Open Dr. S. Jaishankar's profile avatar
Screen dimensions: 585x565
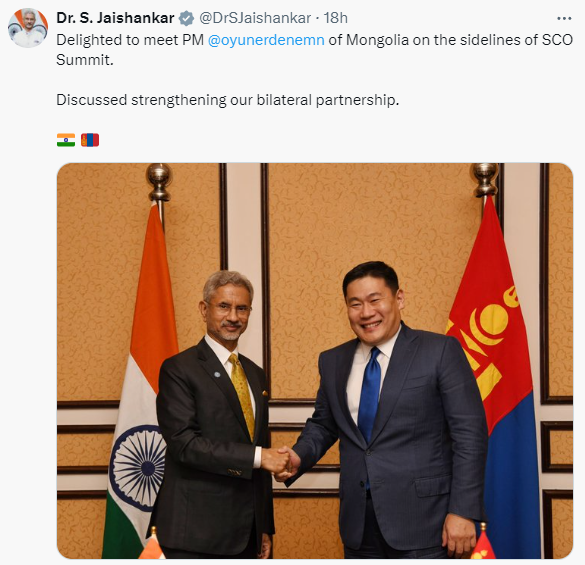pos(28,28)
